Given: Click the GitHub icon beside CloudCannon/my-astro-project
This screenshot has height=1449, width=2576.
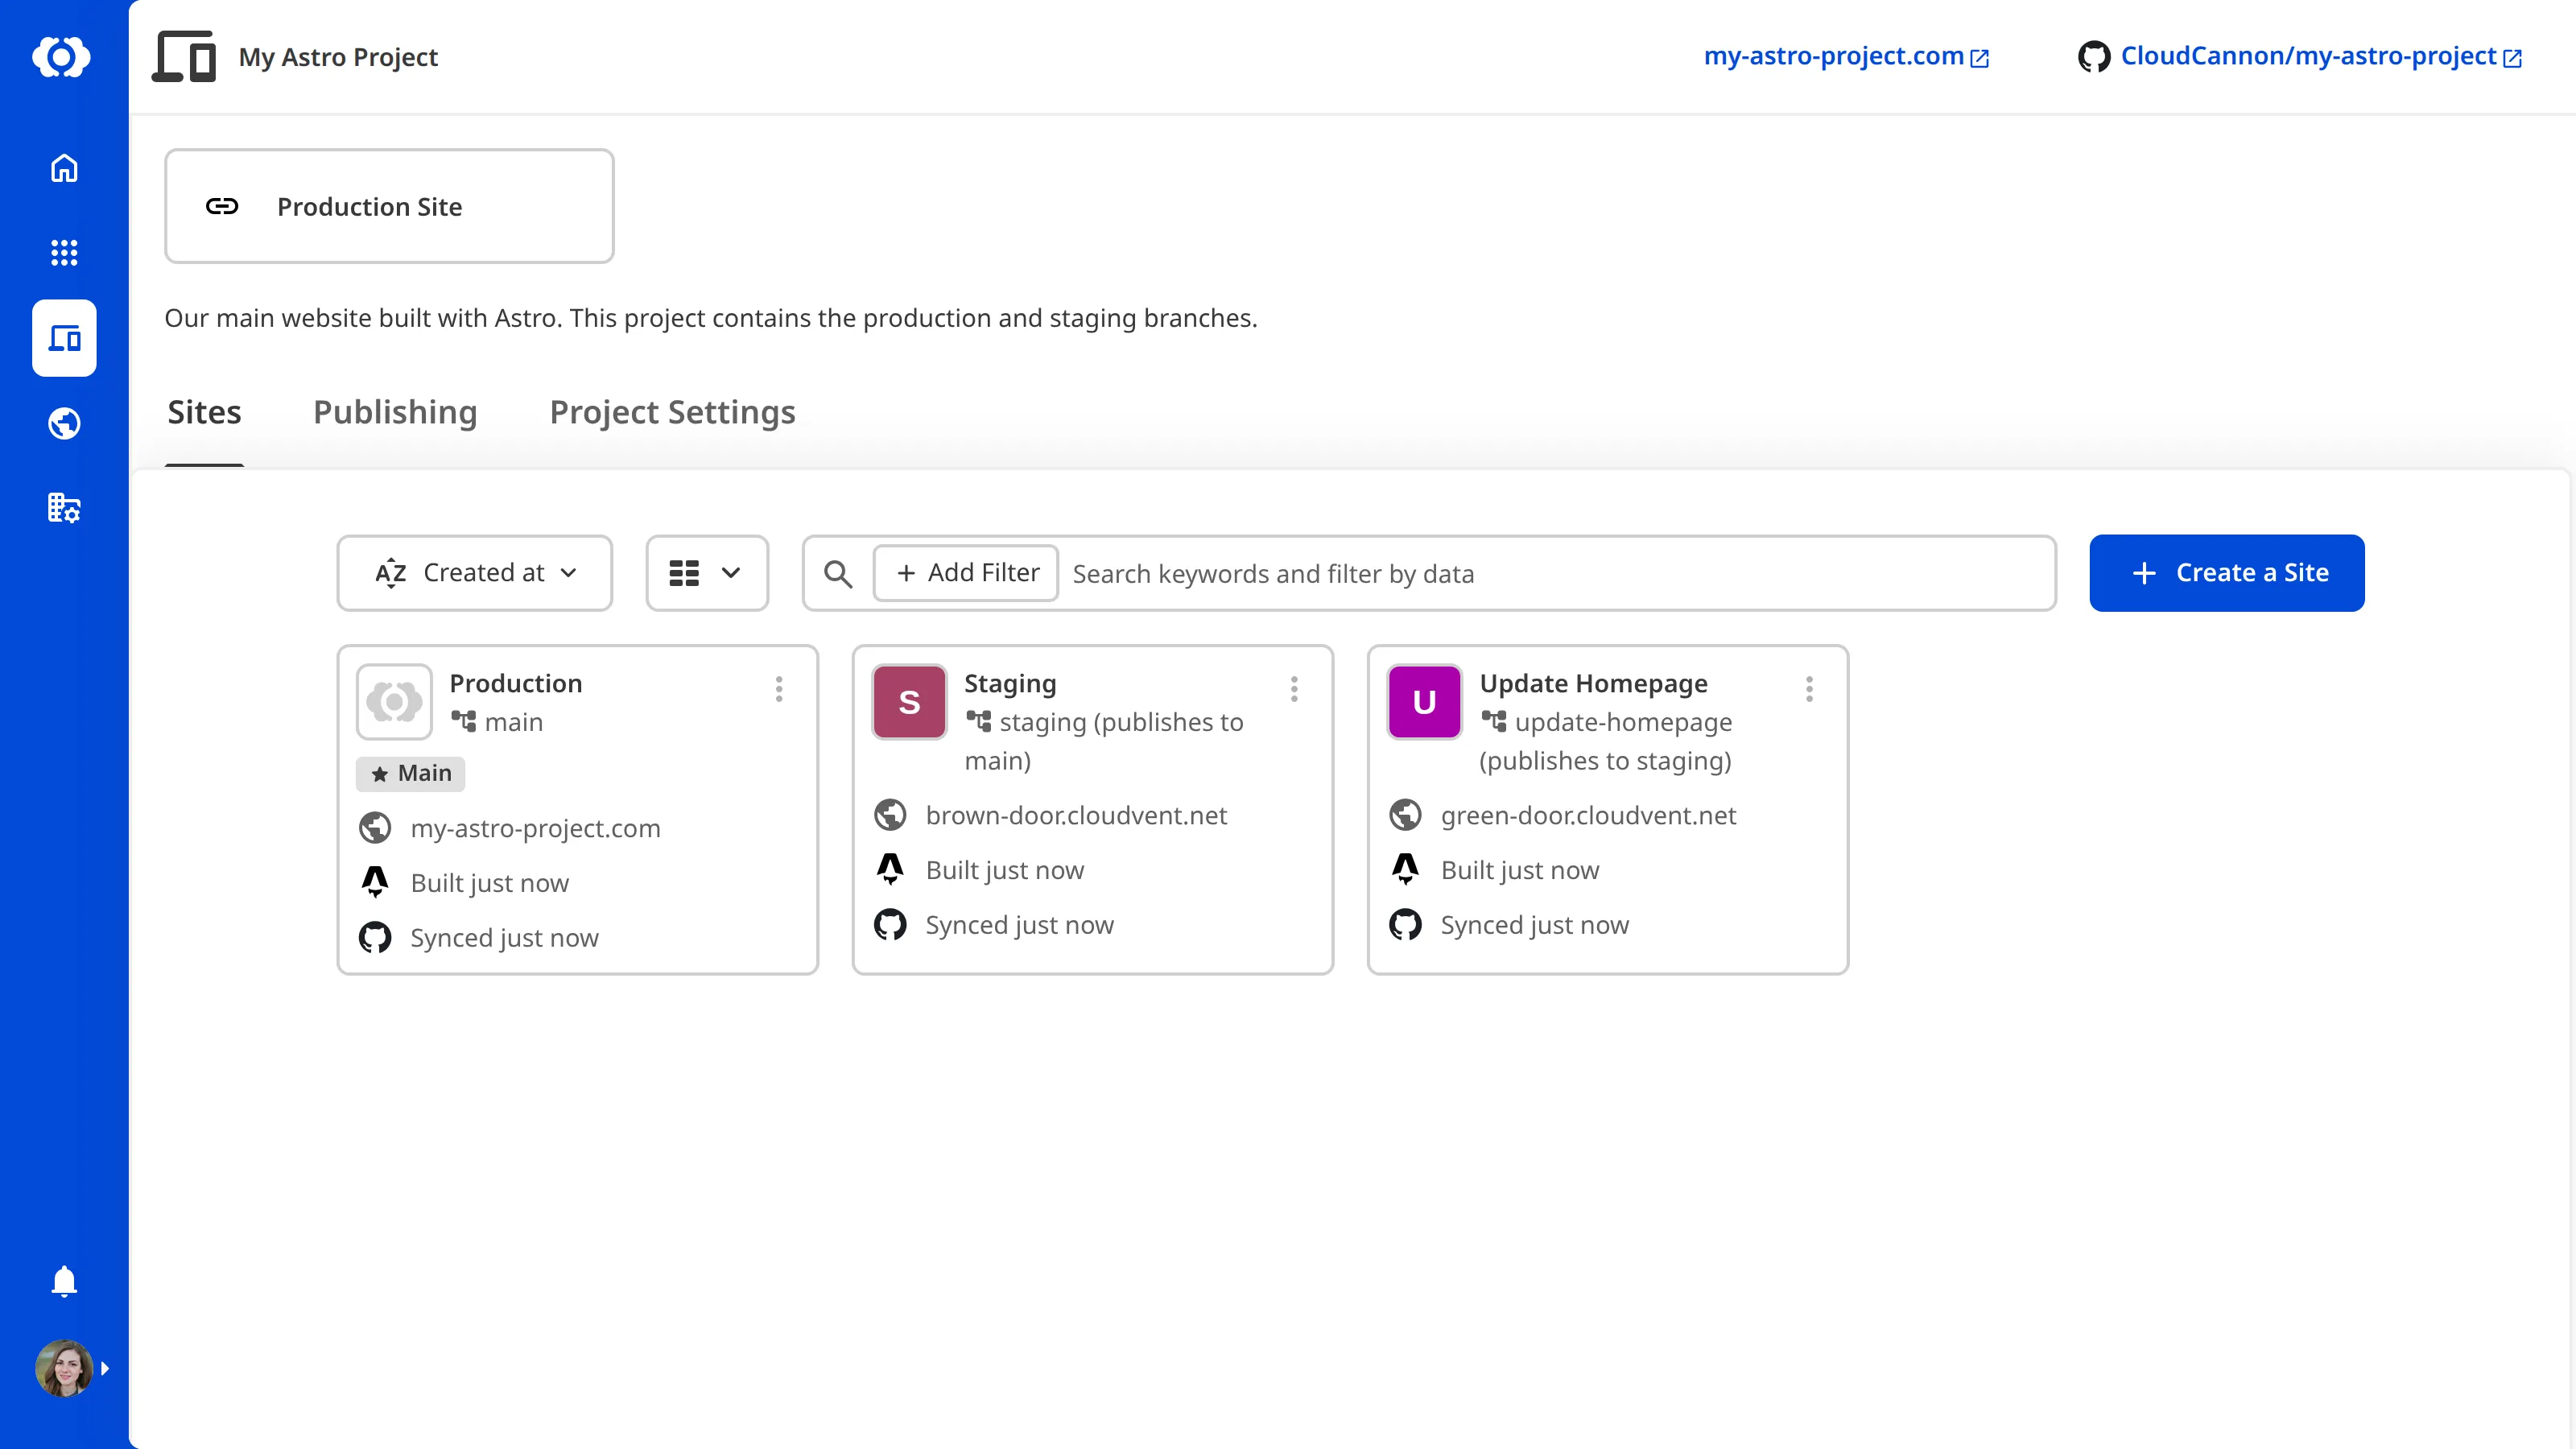Looking at the screenshot, I should [2093, 57].
